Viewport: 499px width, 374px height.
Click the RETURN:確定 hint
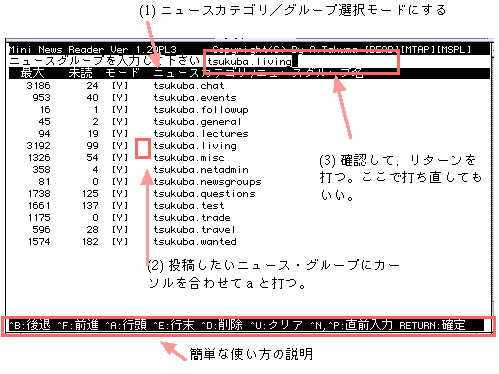click(432, 325)
